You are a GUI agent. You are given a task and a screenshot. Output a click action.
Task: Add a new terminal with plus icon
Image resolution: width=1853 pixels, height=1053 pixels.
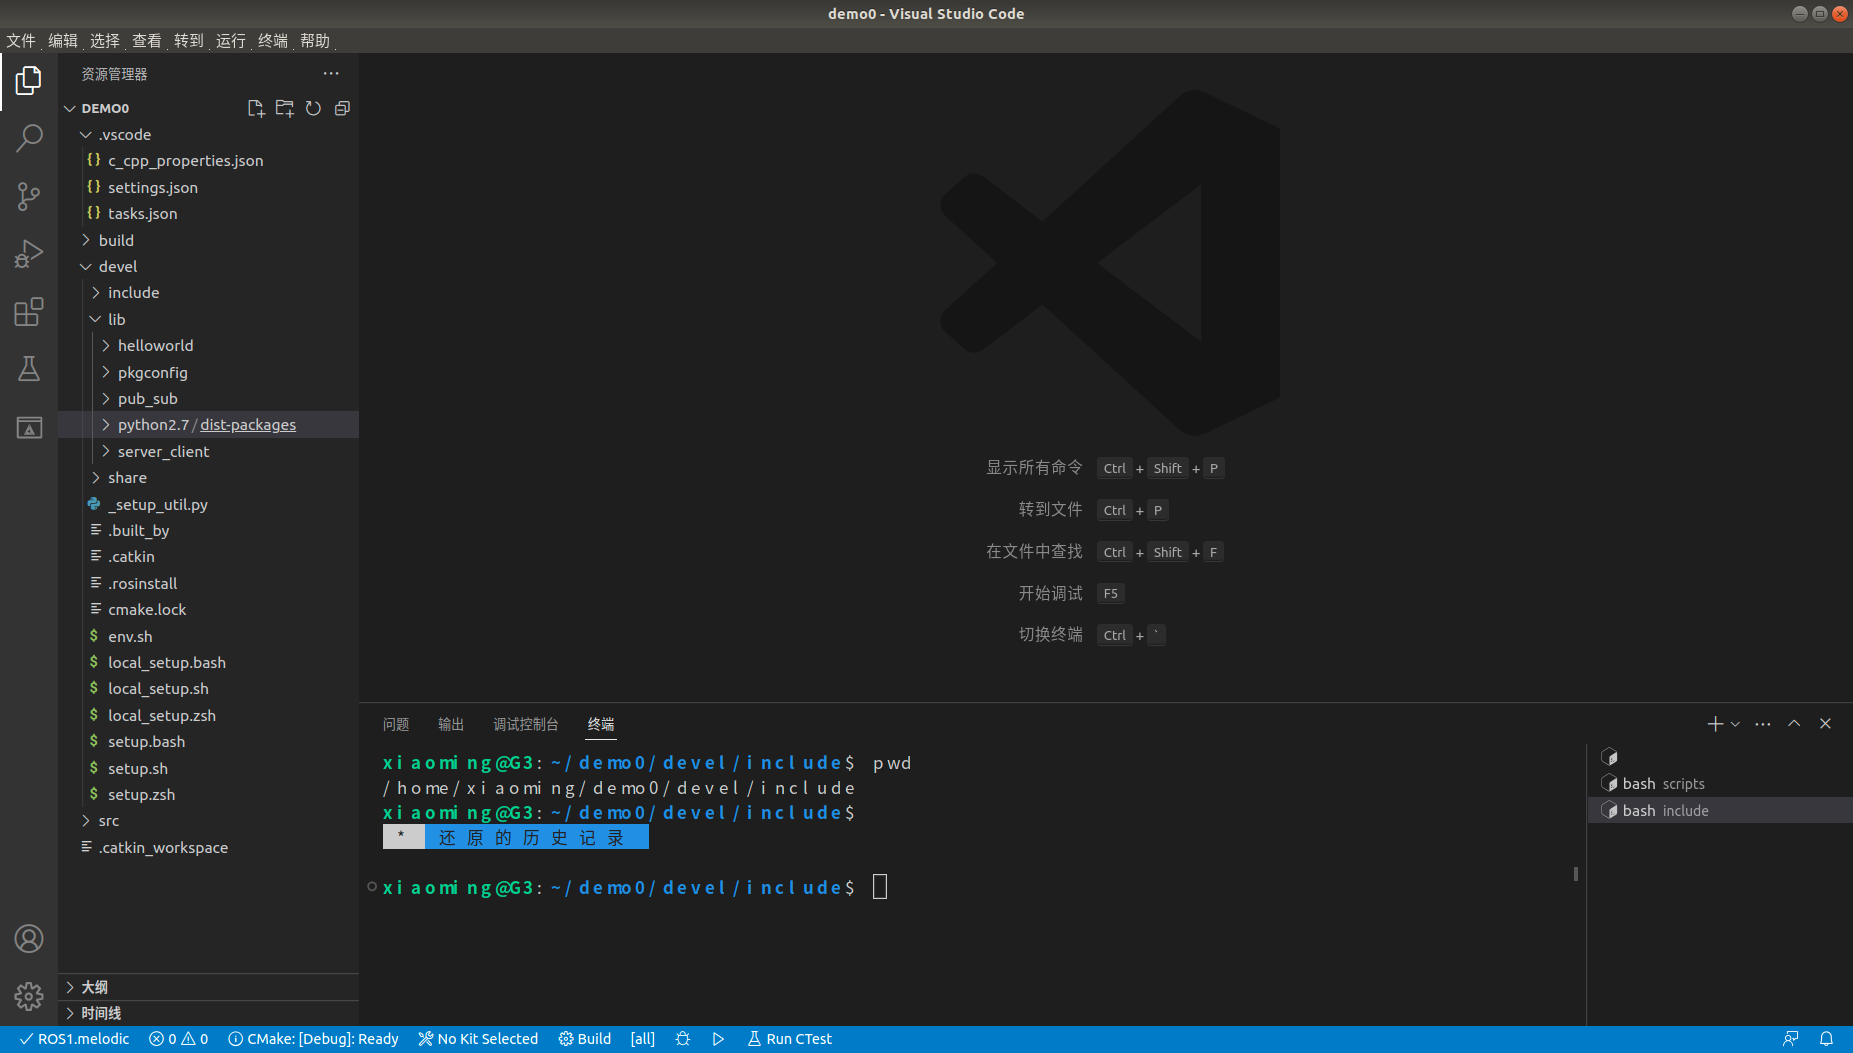pos(1715,723)
